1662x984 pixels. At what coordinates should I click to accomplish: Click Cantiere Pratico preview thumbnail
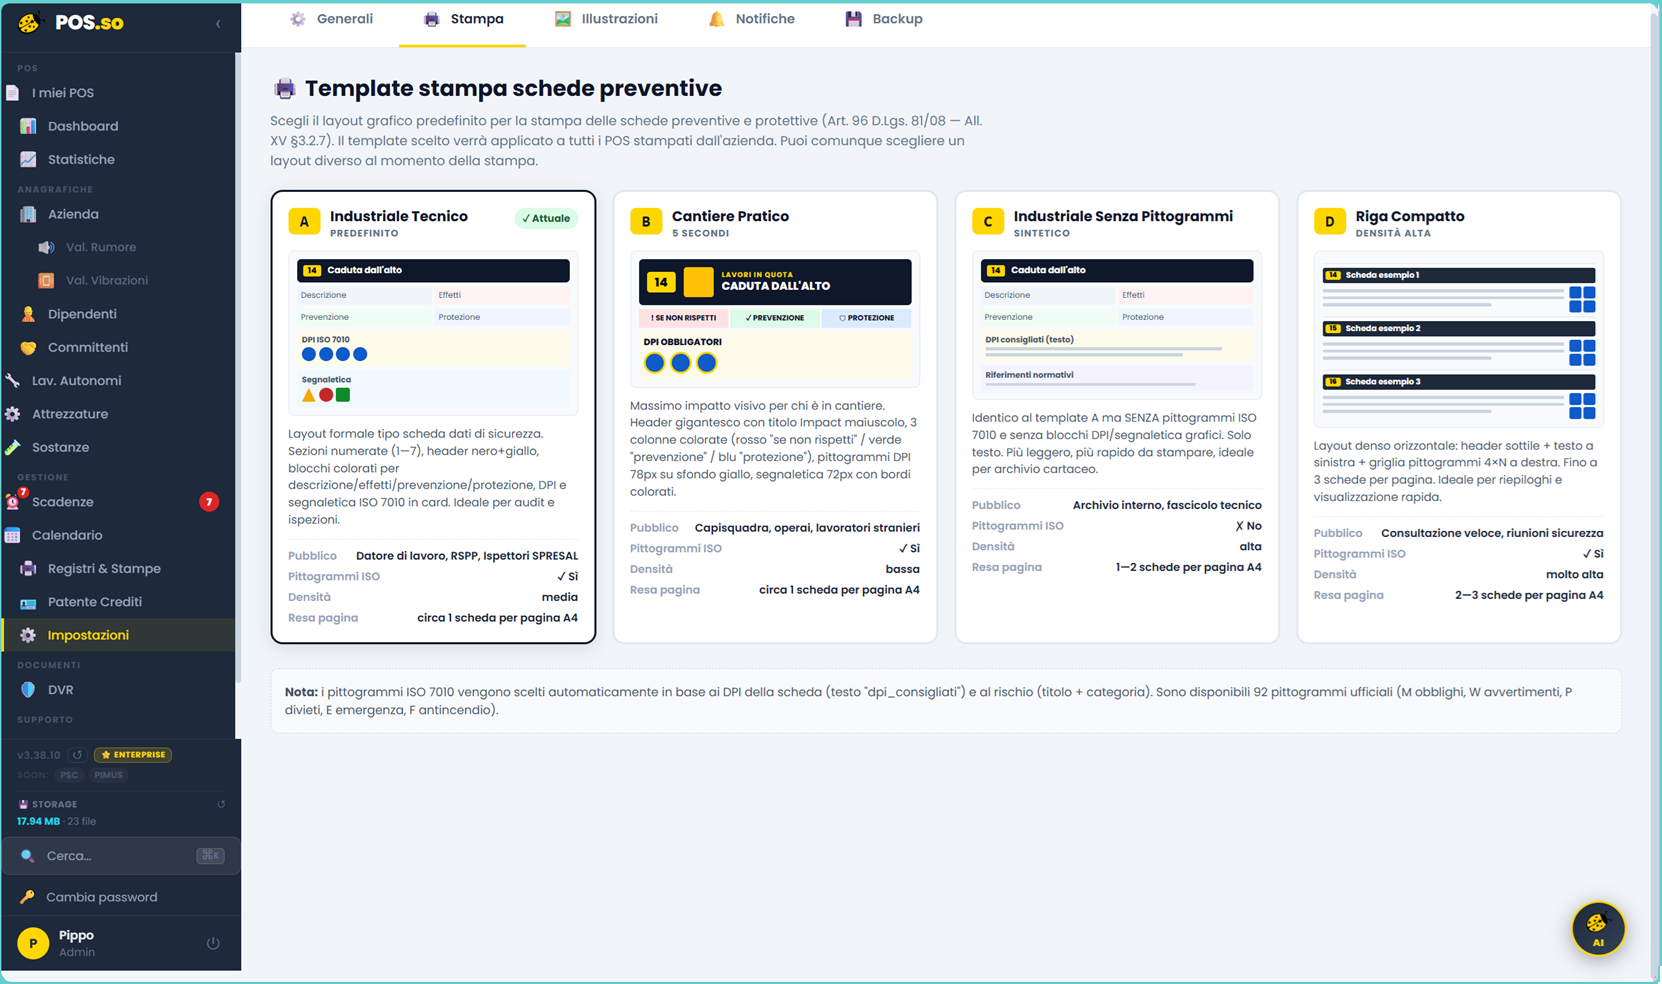(x=775, y=319)
